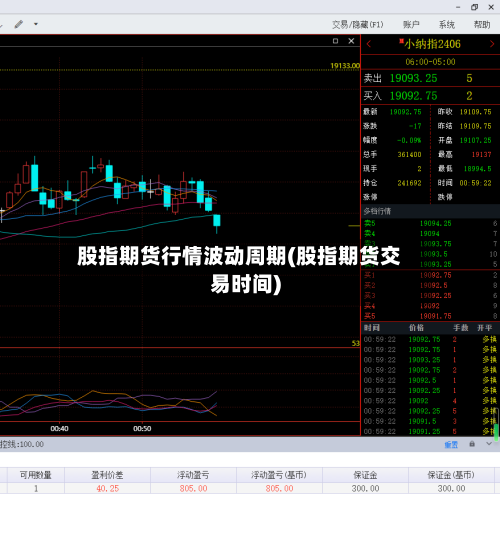Restore the application window with the title bar button
Image resolution: width=500 pixels, height=546 pixels.
[x=475, y=7]
